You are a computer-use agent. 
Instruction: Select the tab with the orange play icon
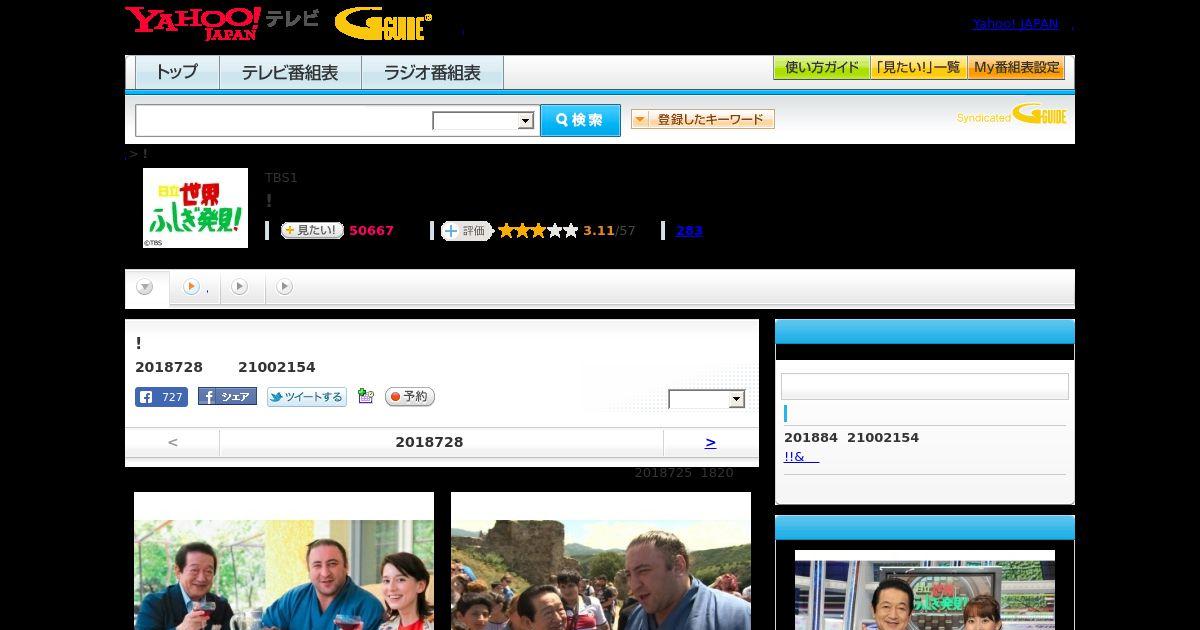[195, 287]
